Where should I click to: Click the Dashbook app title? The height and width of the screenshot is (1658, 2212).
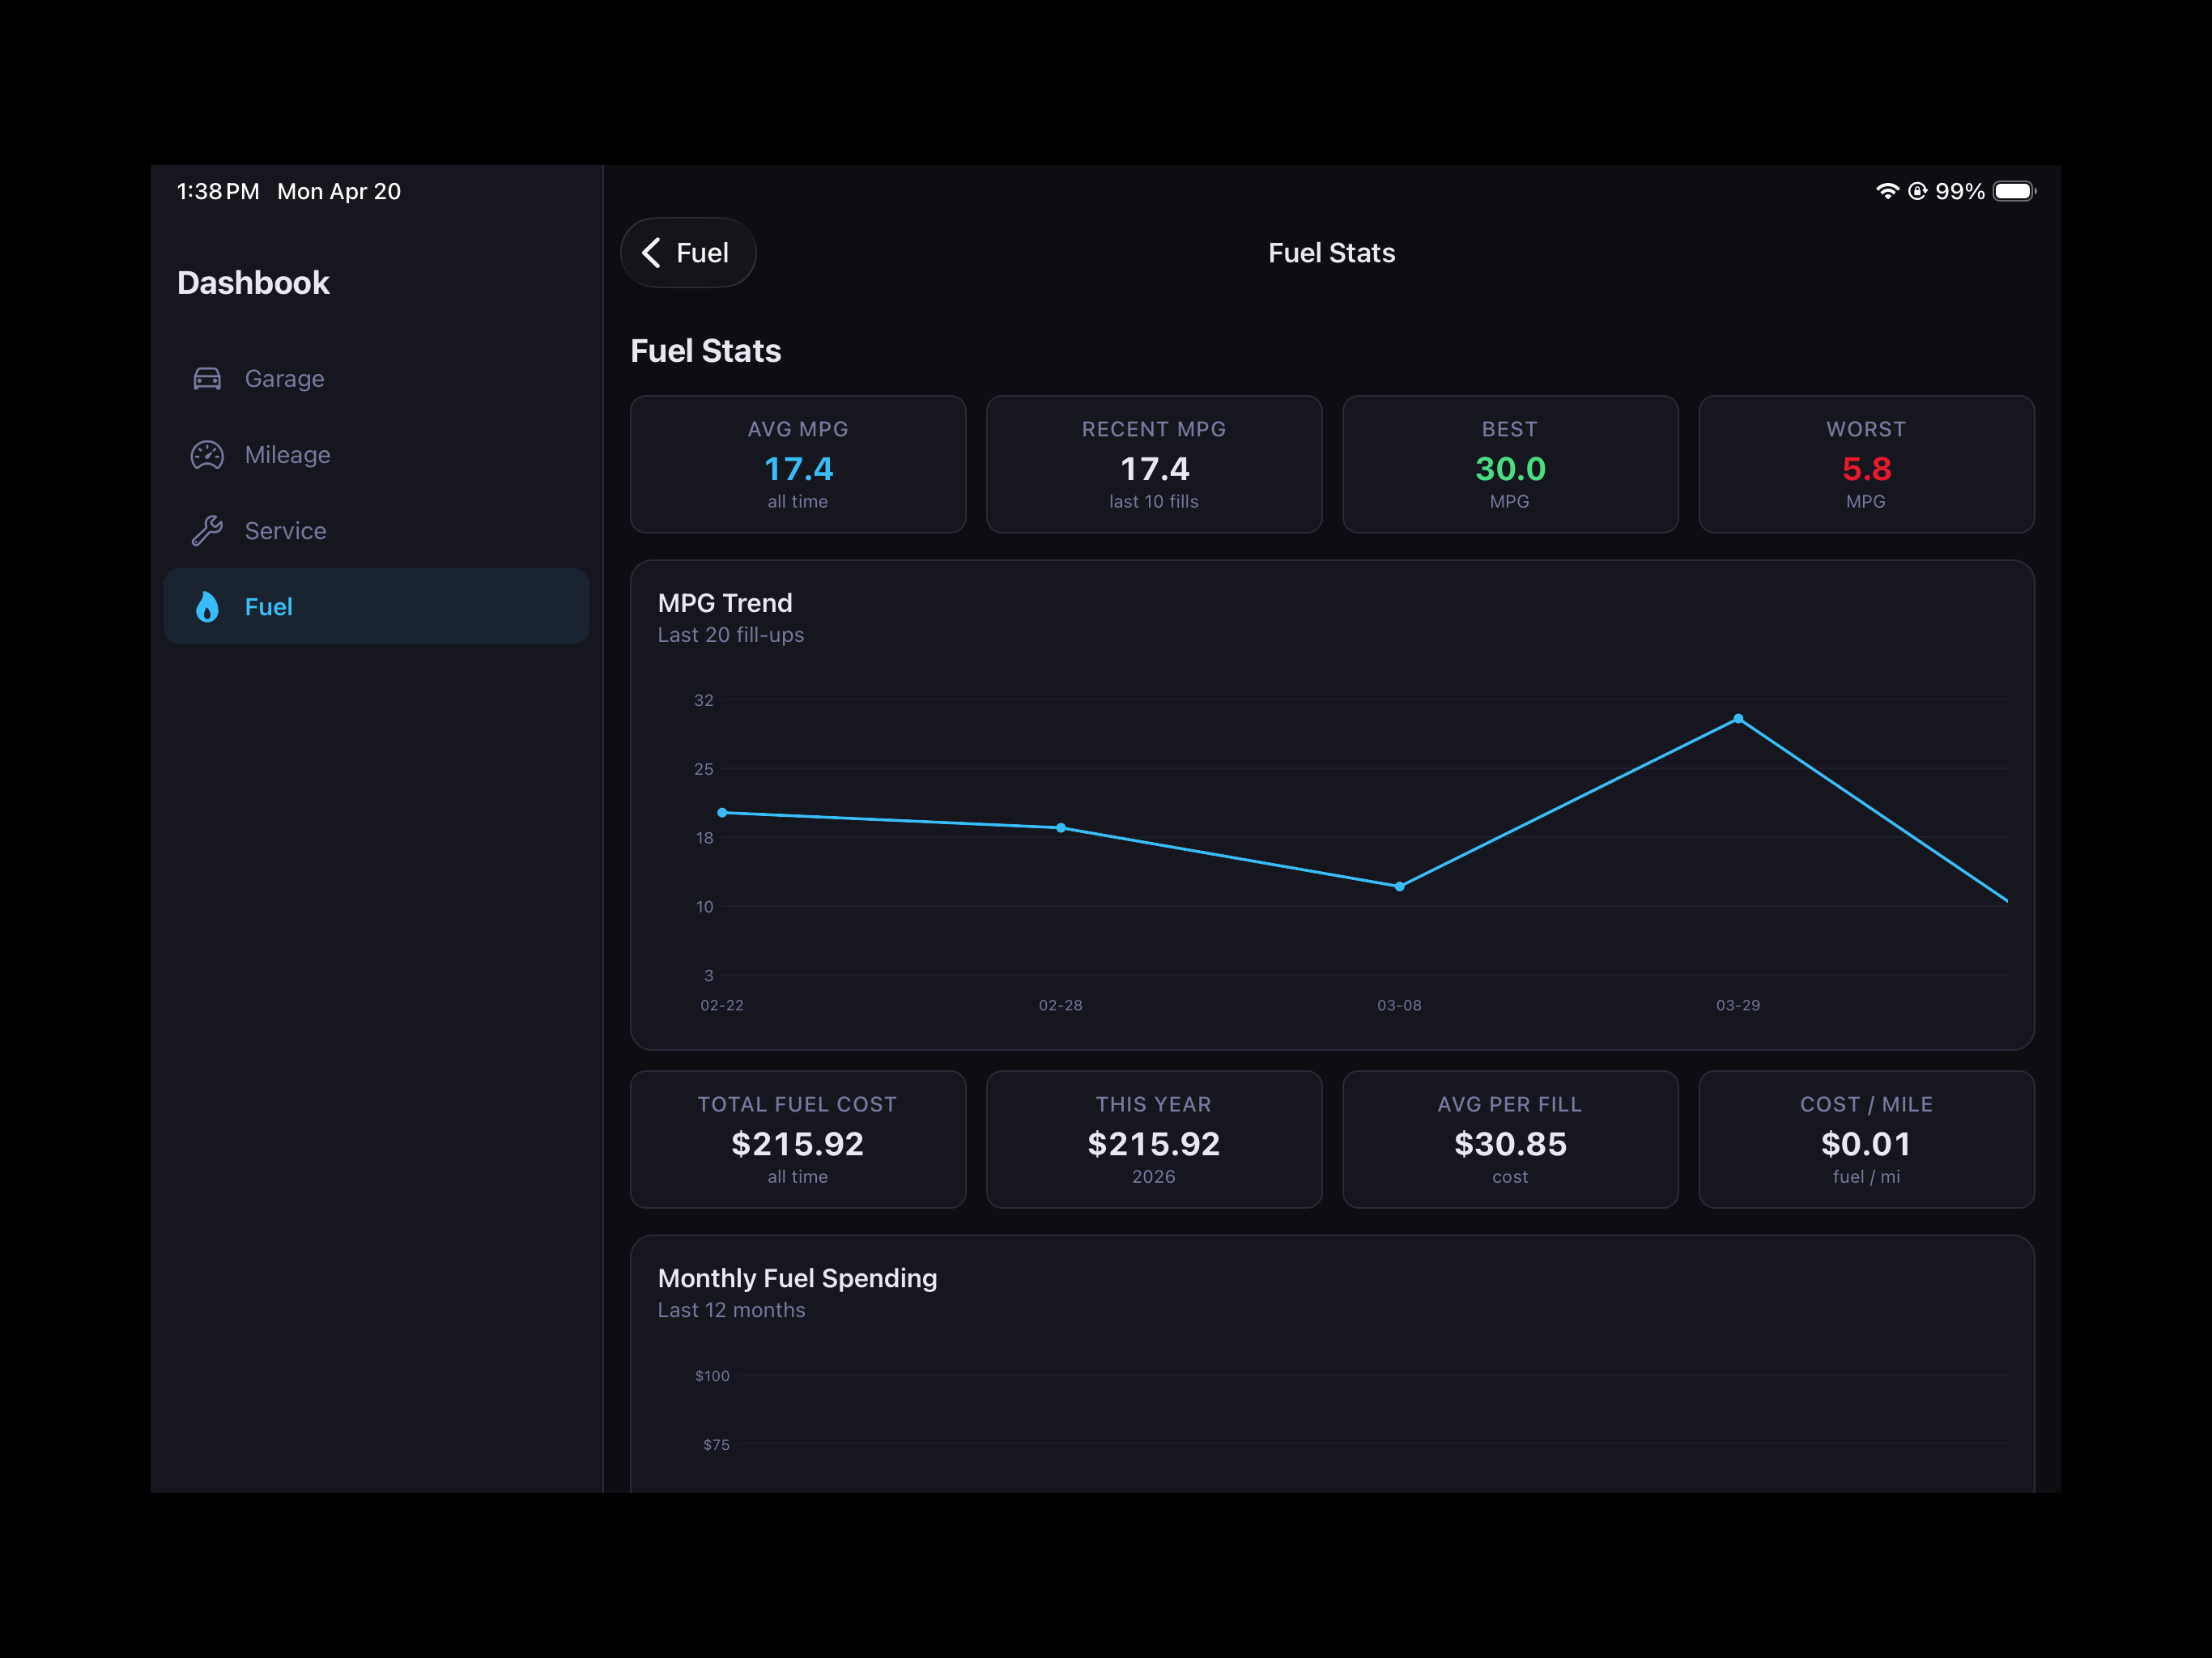253,283
